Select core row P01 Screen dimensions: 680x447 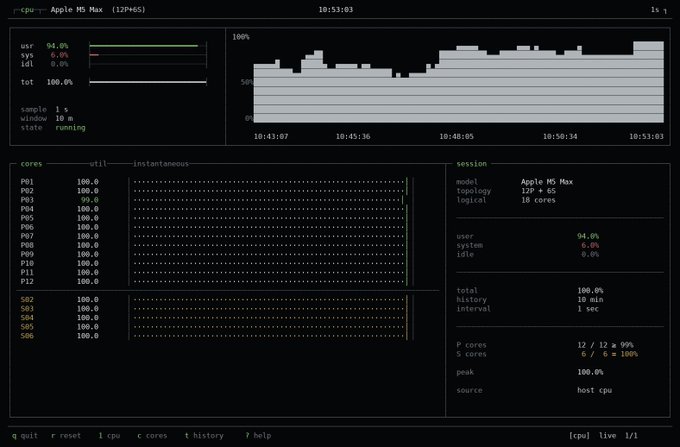(x=217, y=182)
